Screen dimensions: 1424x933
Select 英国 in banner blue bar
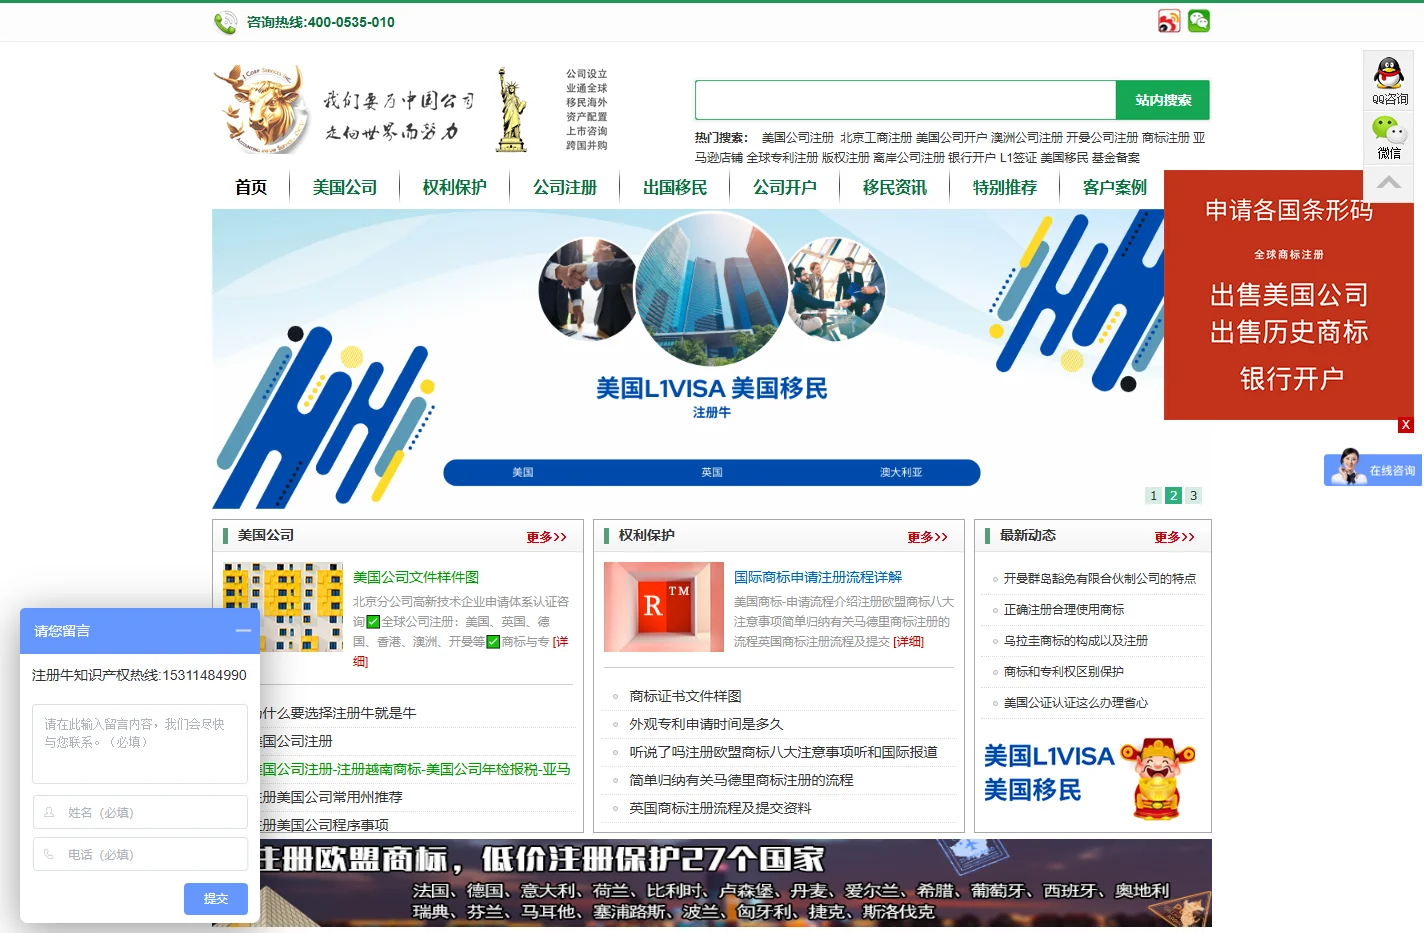click(712, 472)
